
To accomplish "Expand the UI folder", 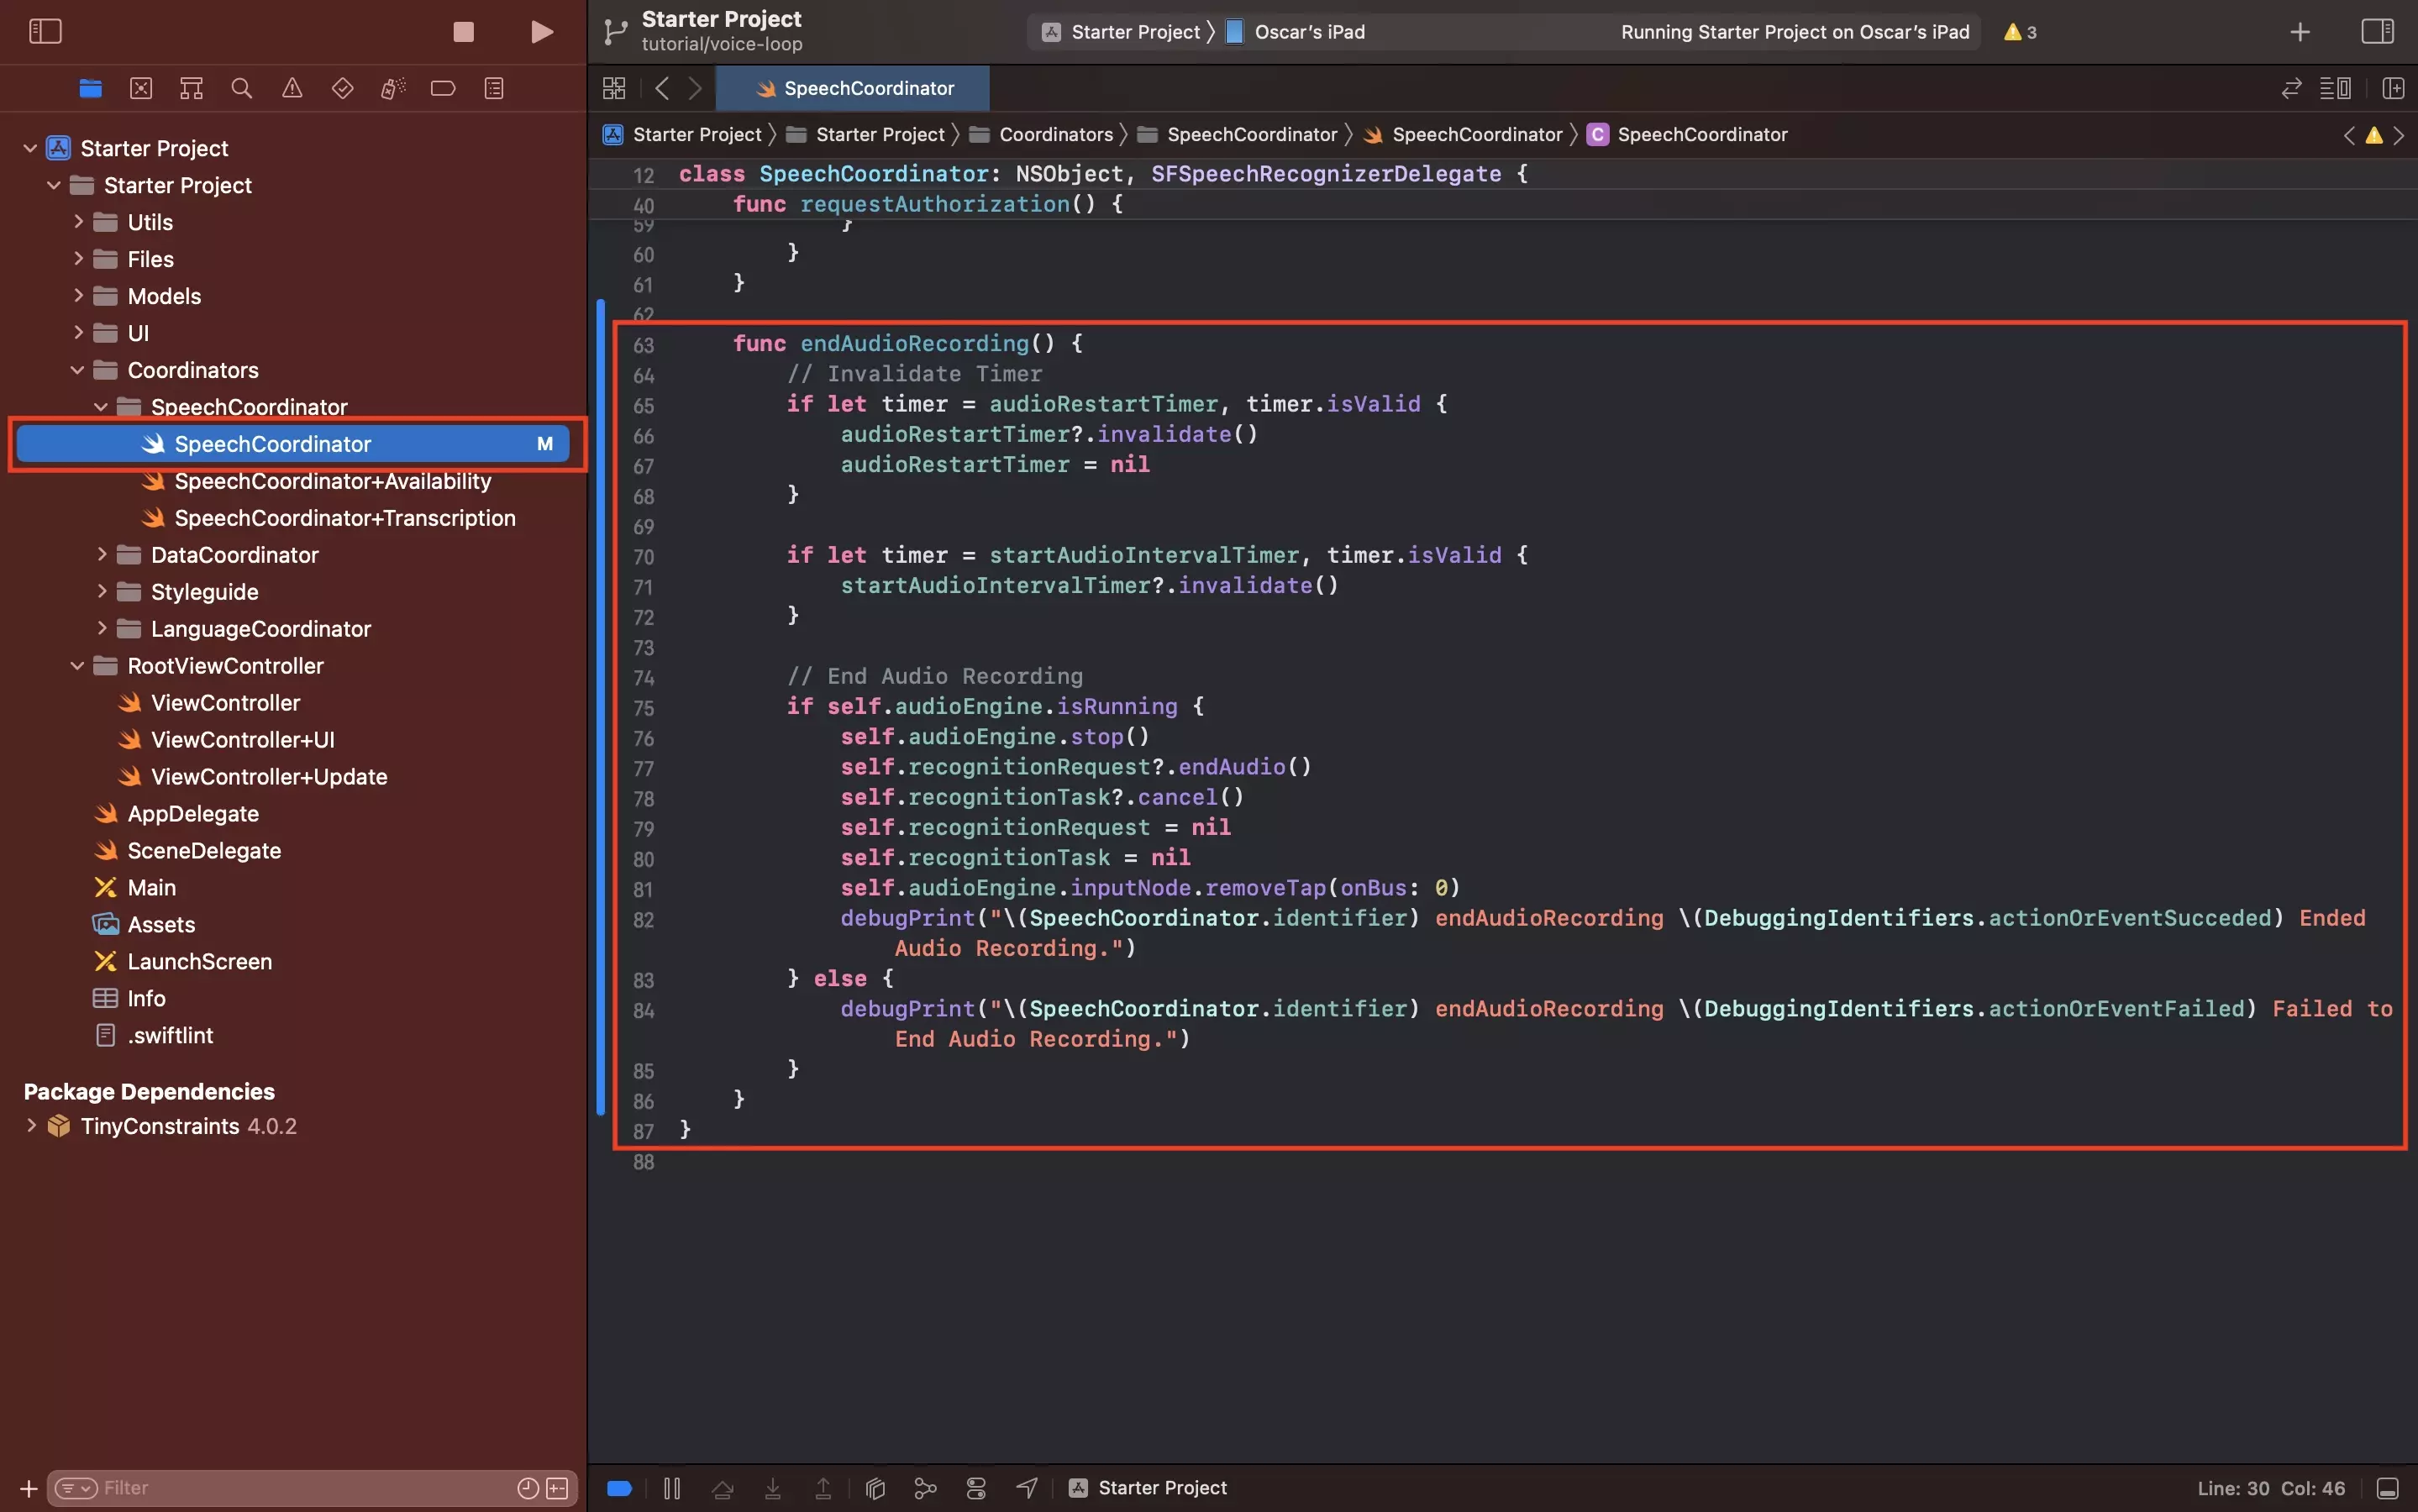I will (78, 333).
